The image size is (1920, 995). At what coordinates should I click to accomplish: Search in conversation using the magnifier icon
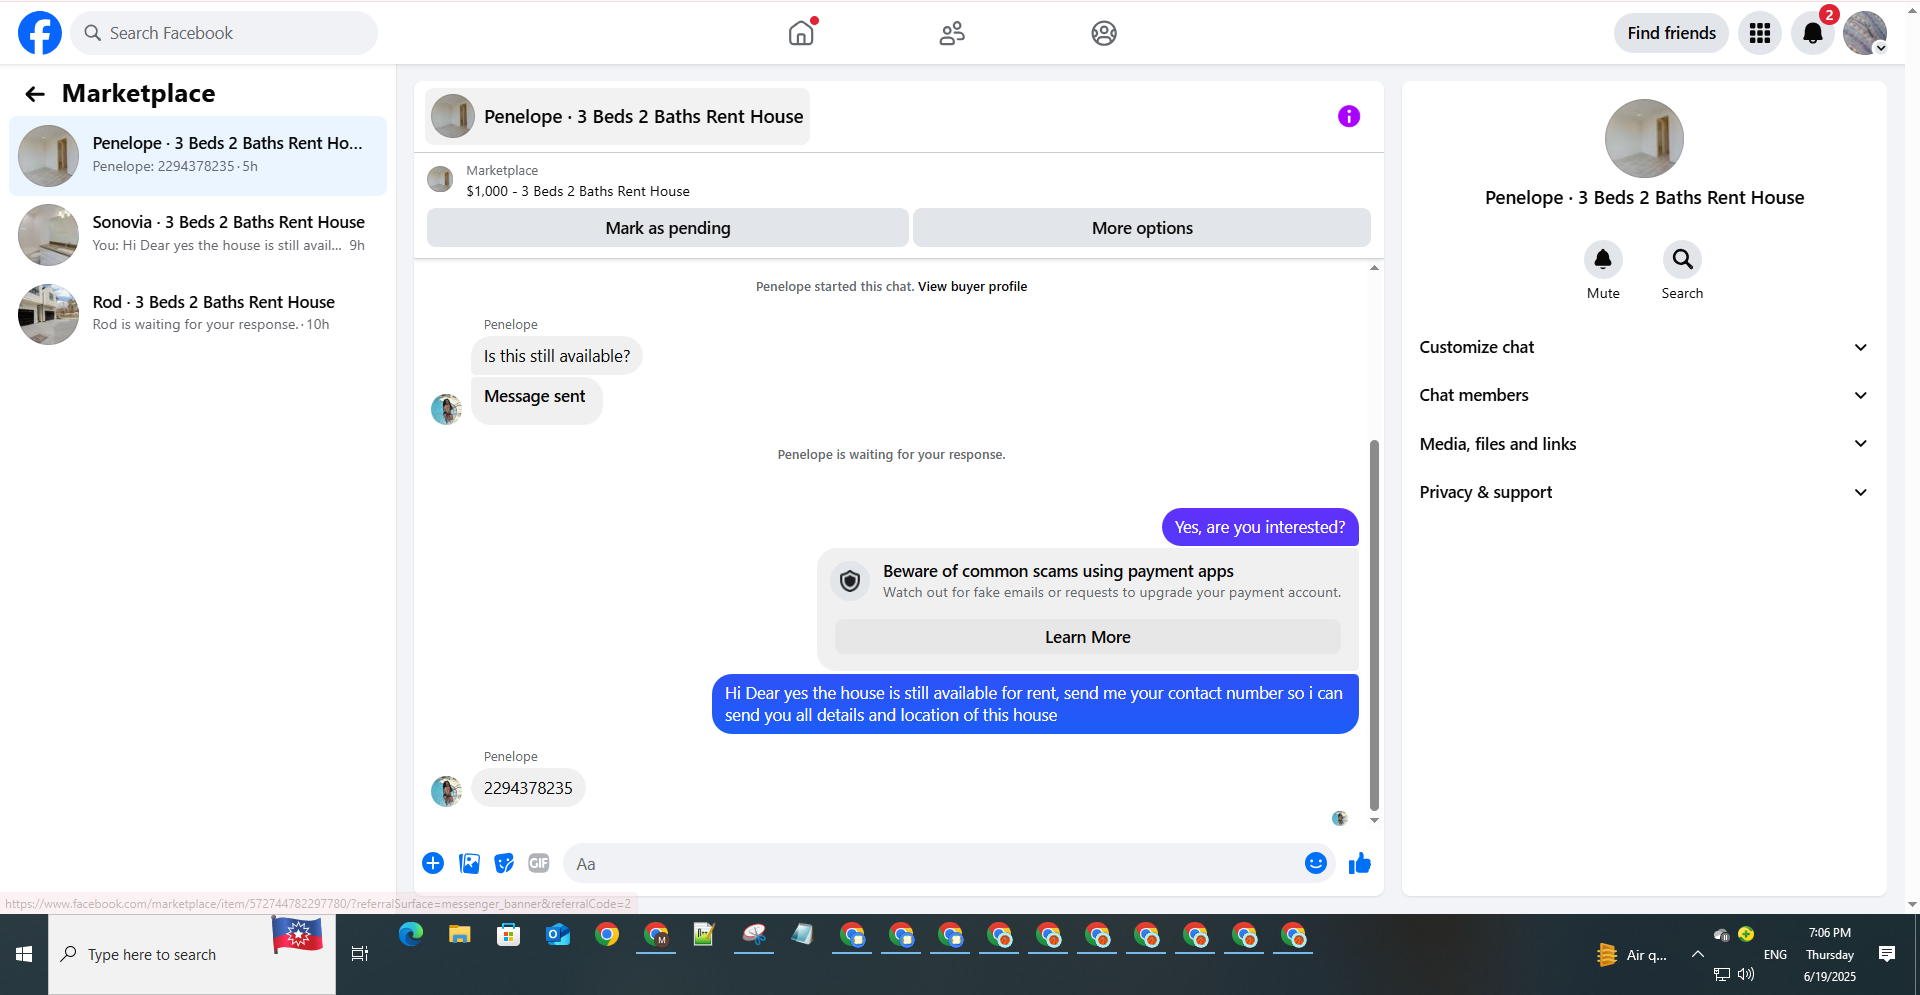click(1682, 260)
